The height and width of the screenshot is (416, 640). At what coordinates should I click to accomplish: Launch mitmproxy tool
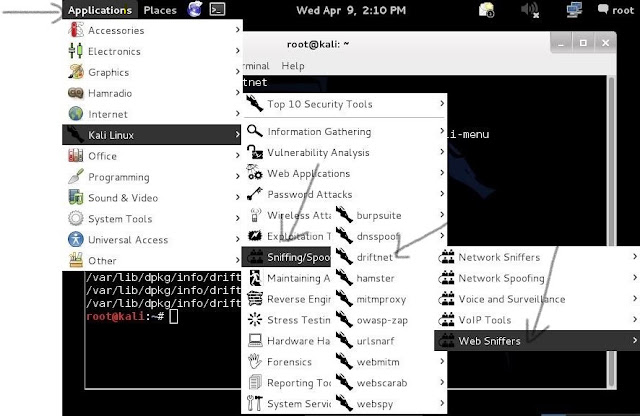[381, 299]
